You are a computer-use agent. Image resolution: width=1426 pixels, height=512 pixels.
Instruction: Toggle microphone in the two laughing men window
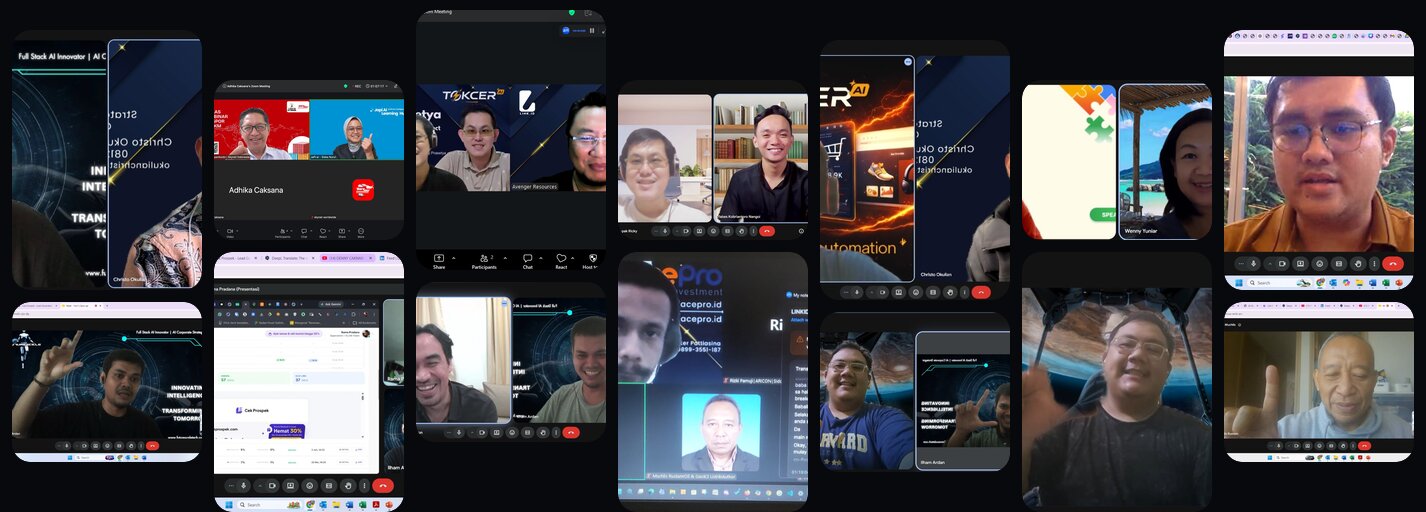click(459, 433)
